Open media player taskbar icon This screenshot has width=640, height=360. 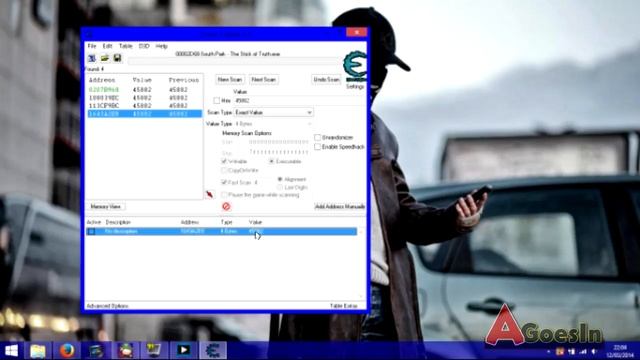pos(183,351)
